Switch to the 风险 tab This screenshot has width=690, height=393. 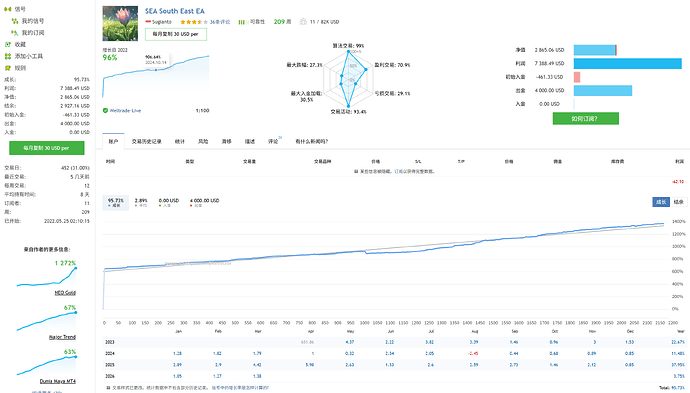pos(203,141)
